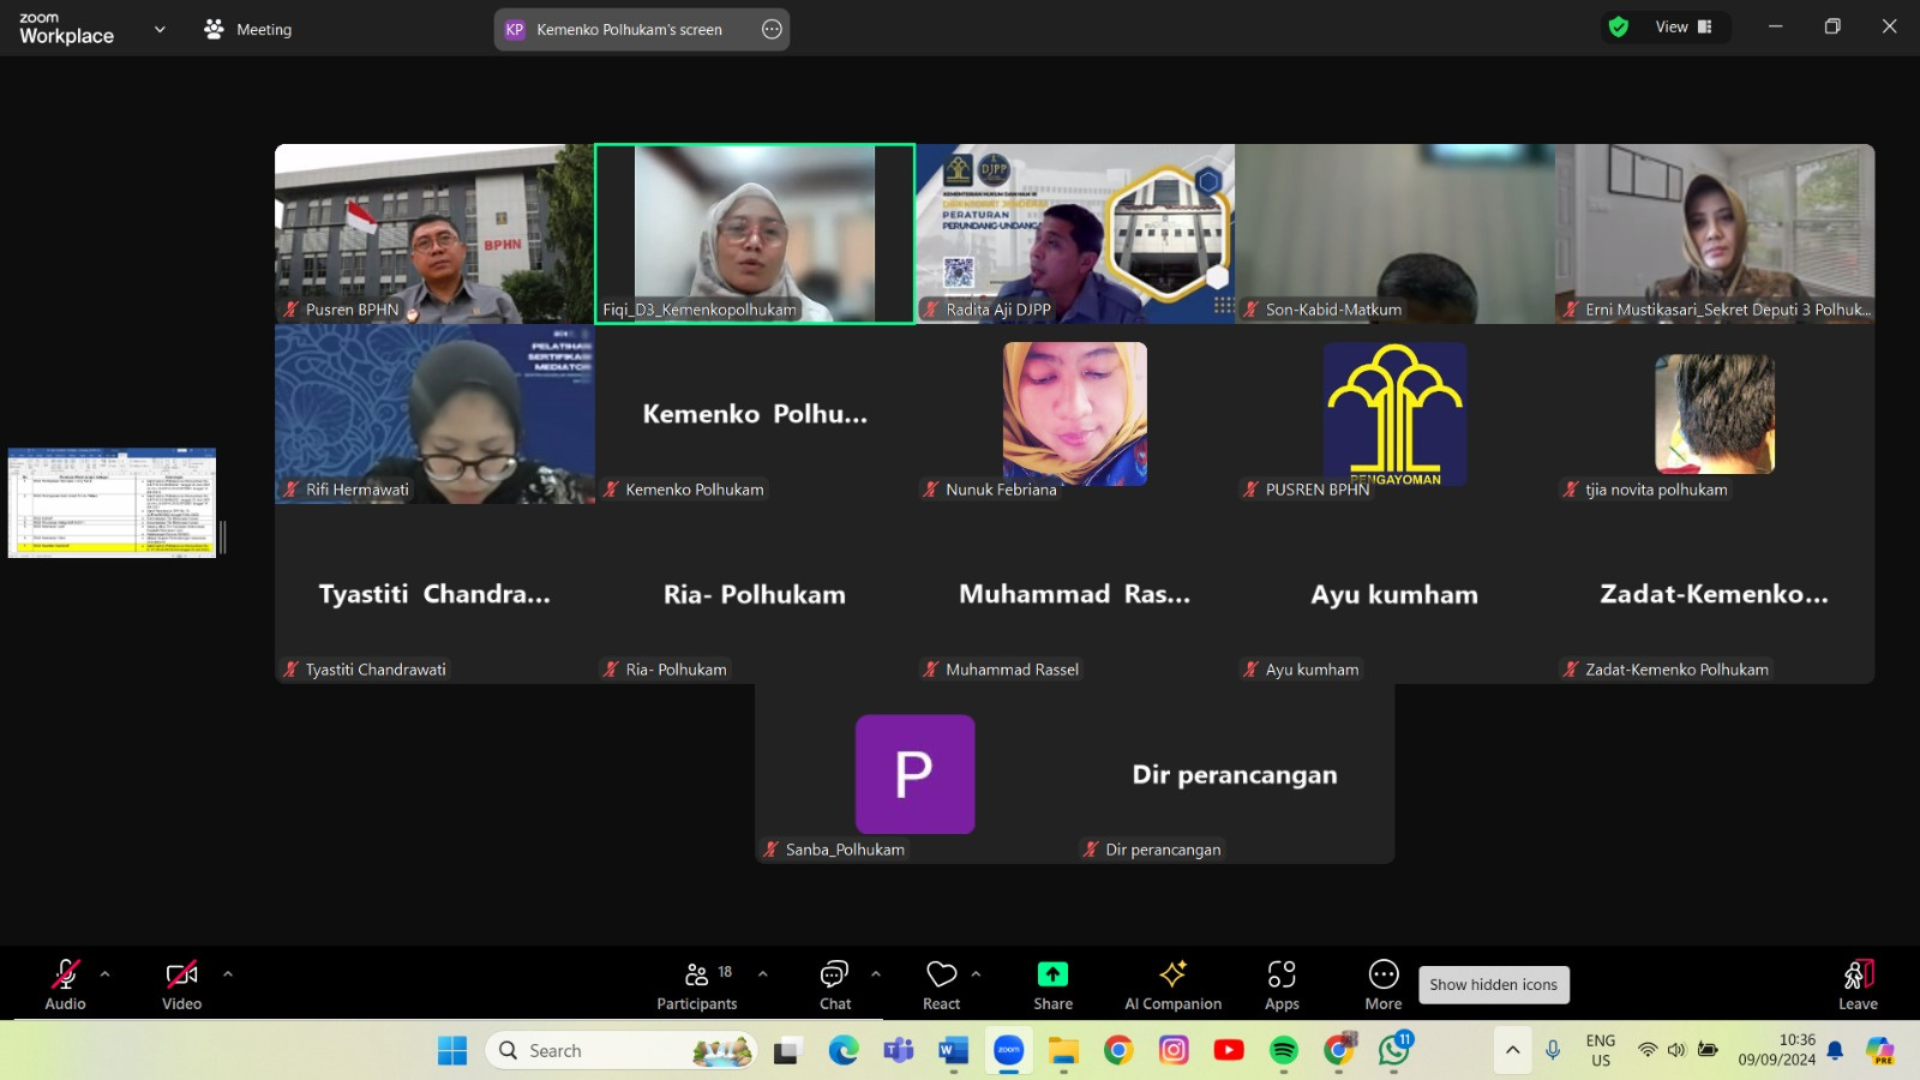Select Ayu kumham participant tile
The image size is (1920, 1080).
coord(1395,593)
